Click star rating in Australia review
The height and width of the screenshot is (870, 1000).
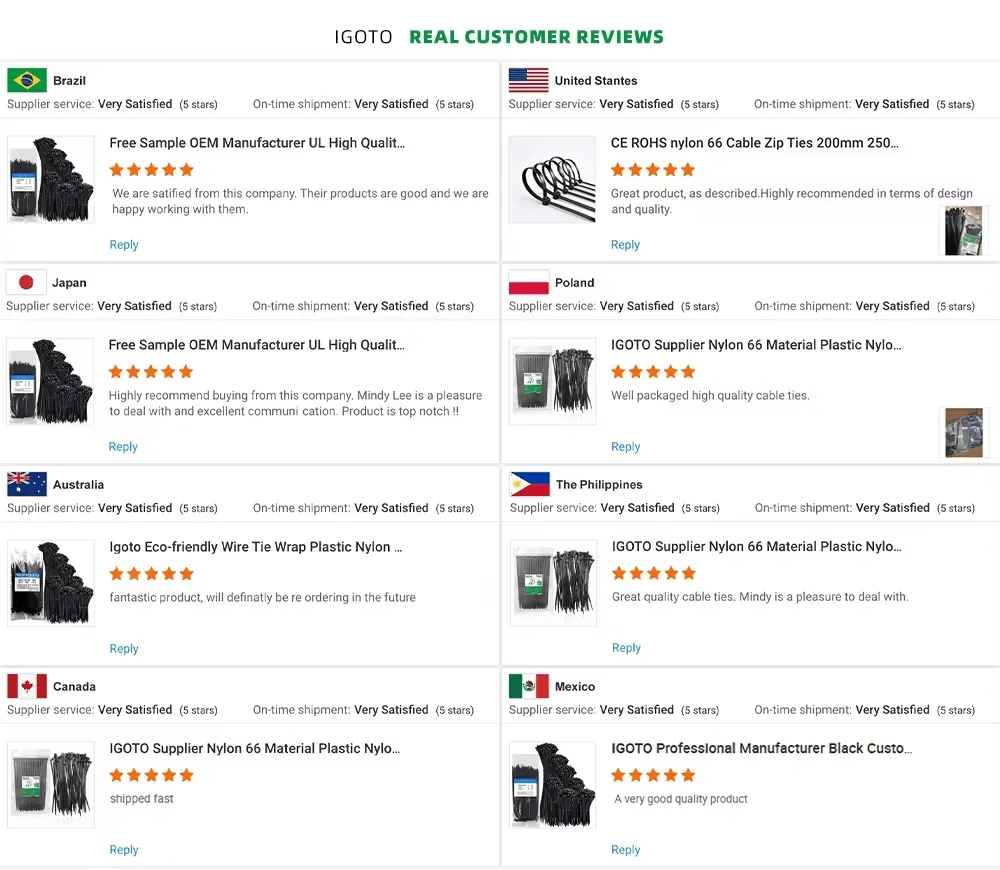(x=151, y=574)
